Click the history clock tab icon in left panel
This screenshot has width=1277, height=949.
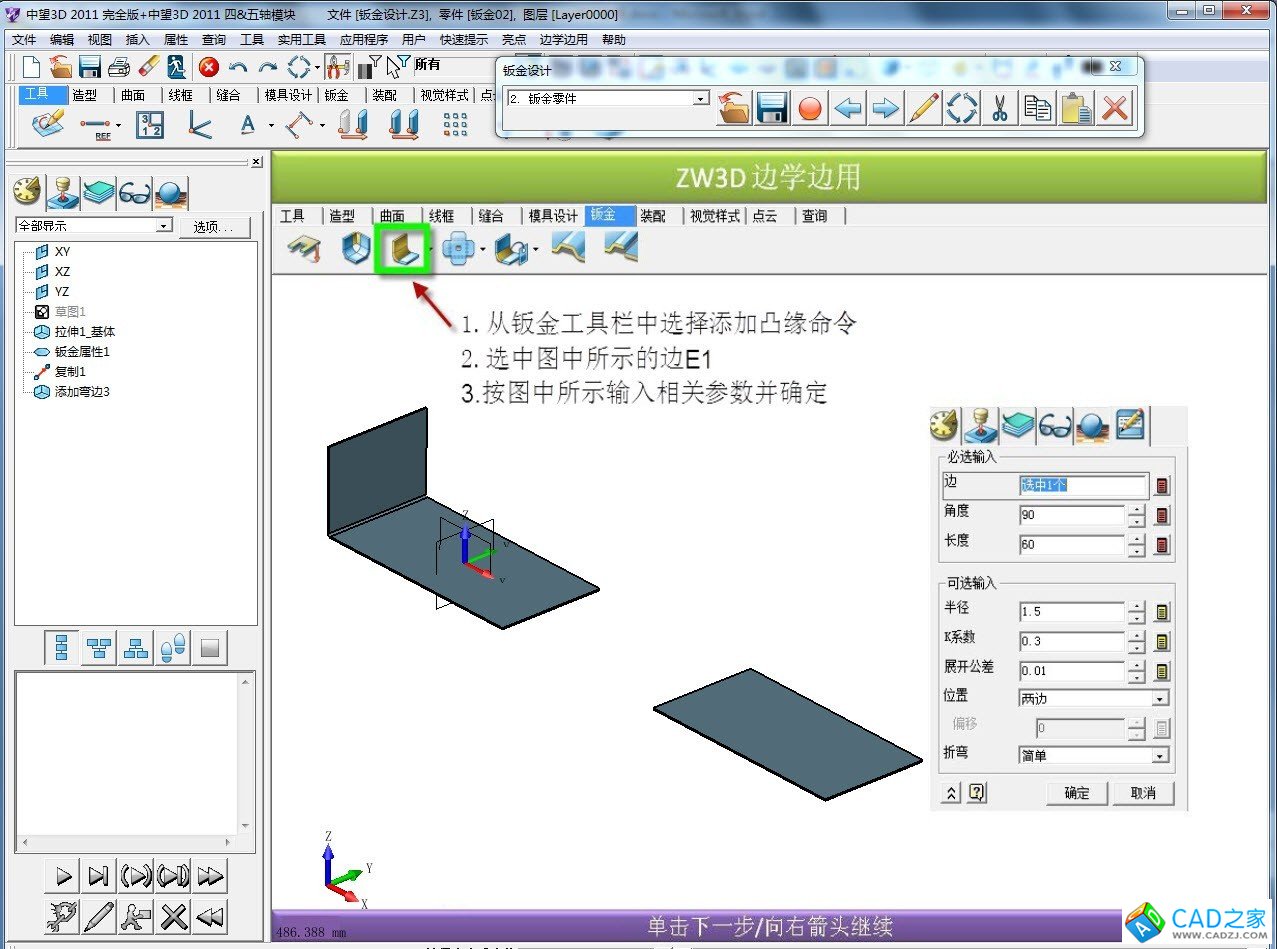tap(27, 190)
